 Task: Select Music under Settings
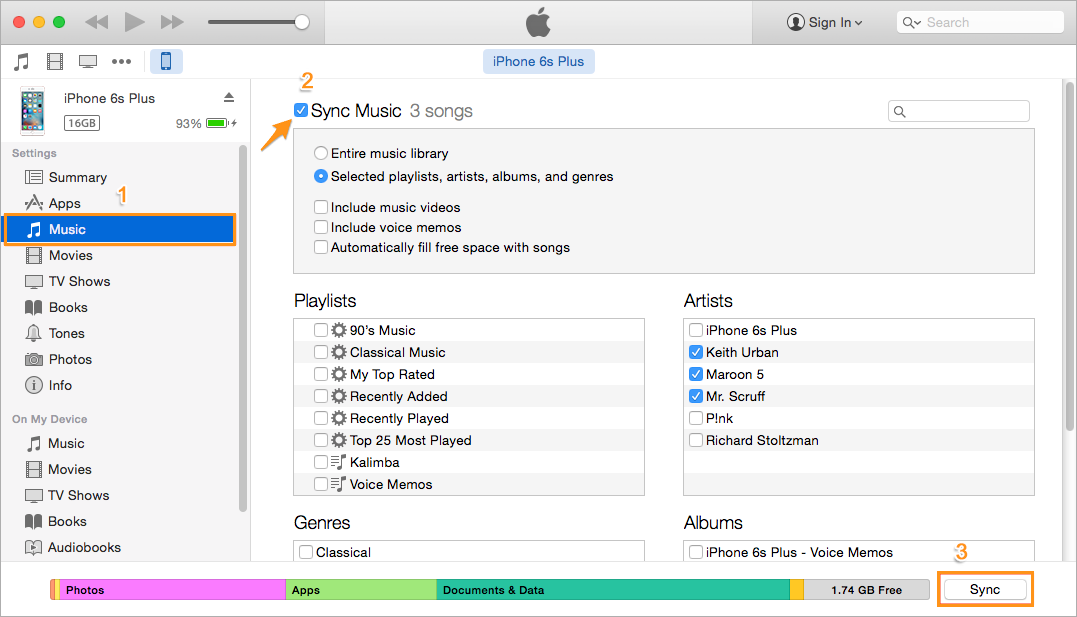(120, 229)
